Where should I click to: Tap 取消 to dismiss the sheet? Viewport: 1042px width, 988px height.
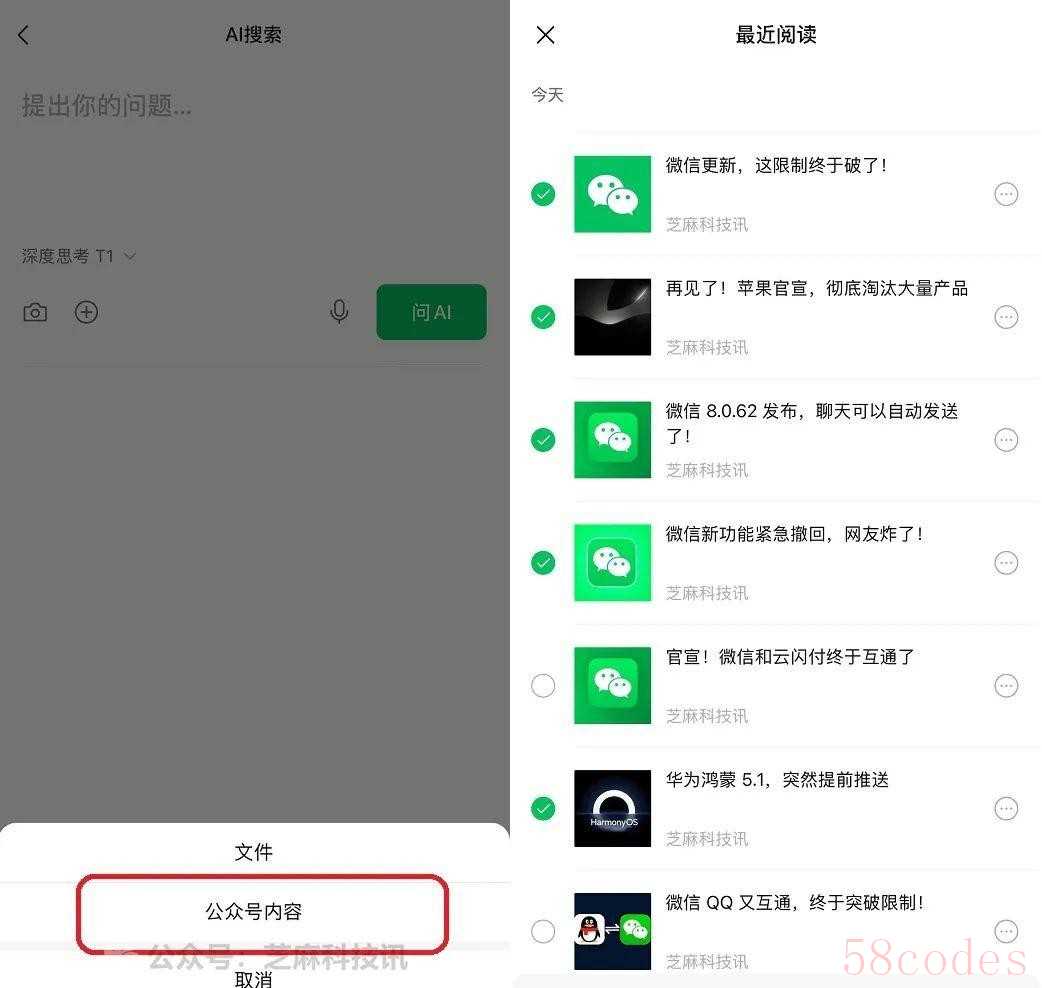click(x=254, y=977)
